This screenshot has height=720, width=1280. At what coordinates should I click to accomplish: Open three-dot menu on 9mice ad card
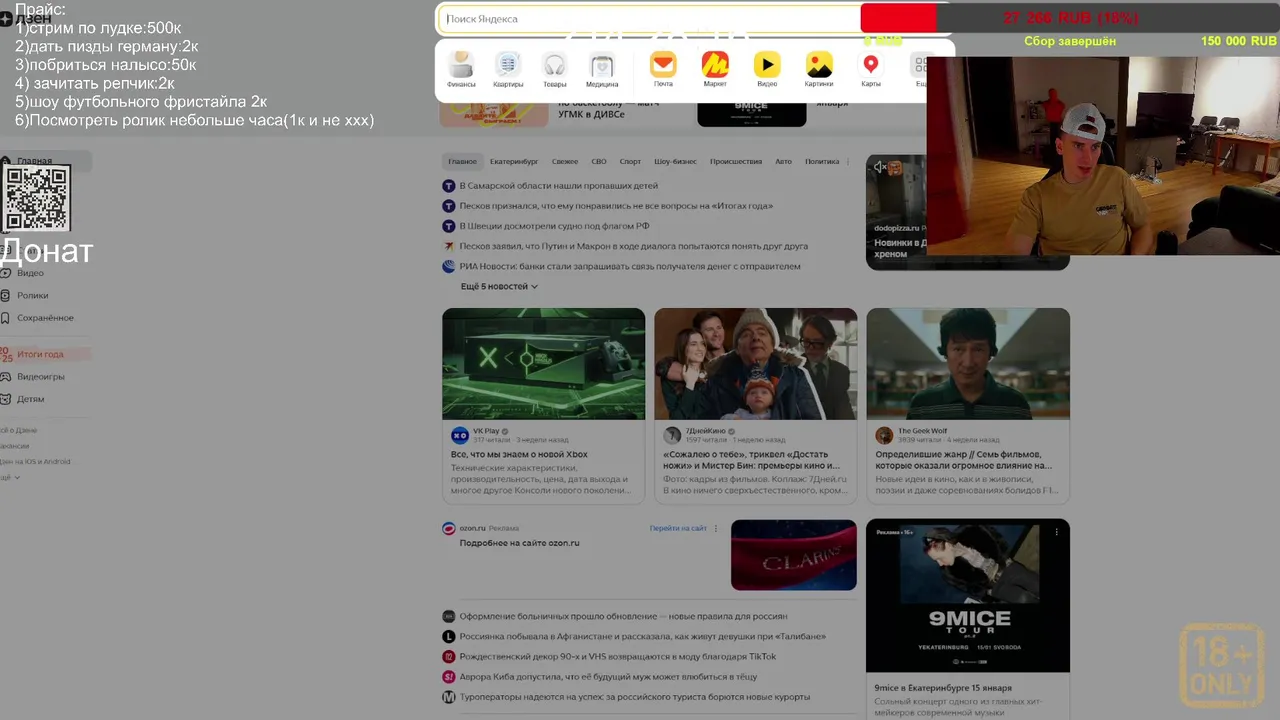1056,532
